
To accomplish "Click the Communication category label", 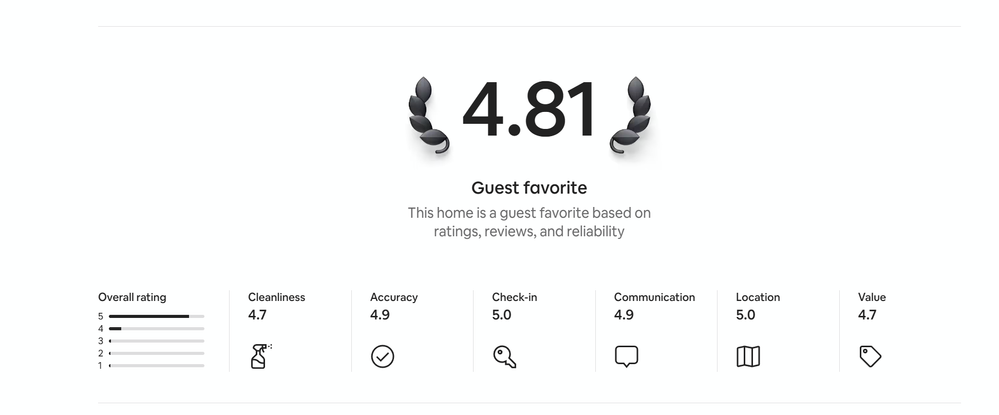I will point(654,297).
